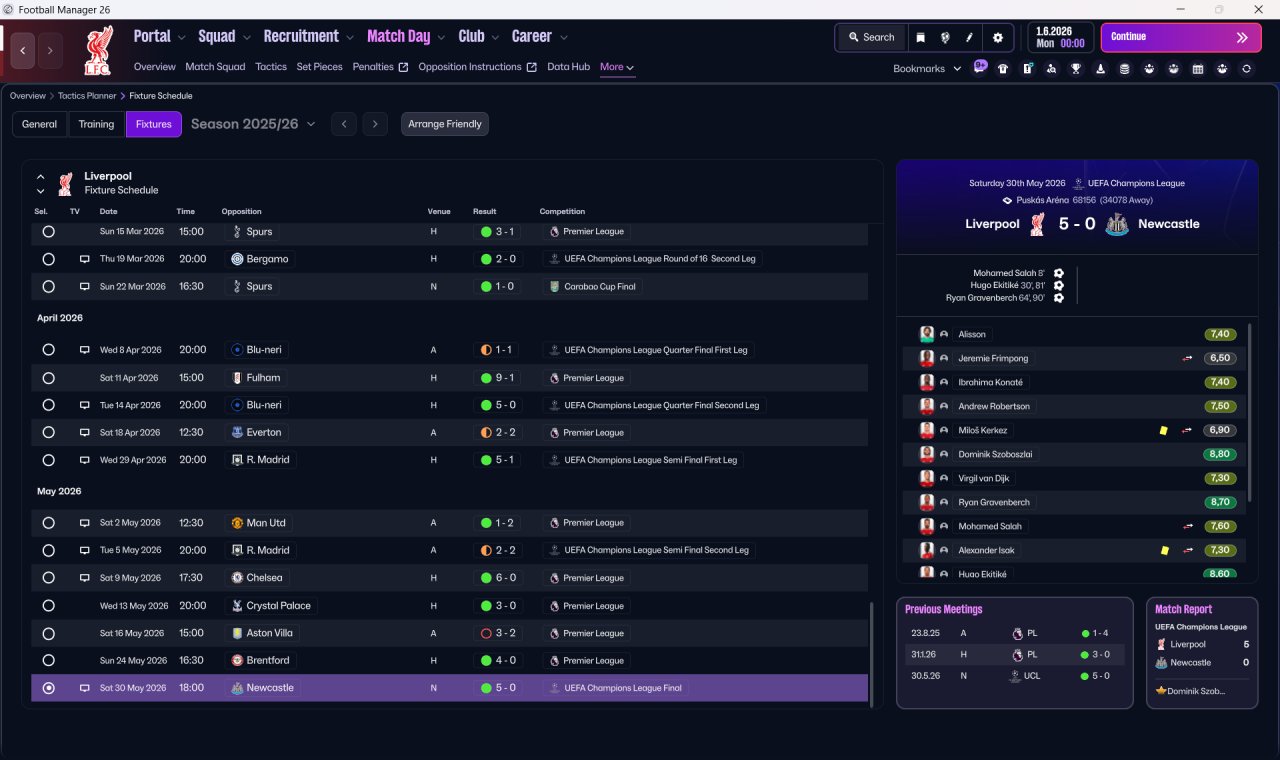Open the trophy bookmark shortcut
Image resolution: width=1280 pixels, height=760 pixels.
click(x=1076, y=69)
